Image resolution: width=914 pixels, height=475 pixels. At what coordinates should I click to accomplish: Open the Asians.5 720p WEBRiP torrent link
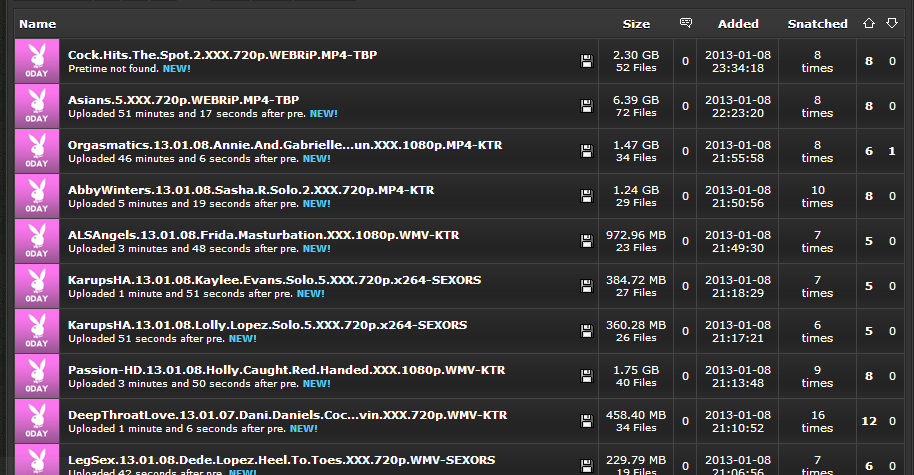coord(183,100)
